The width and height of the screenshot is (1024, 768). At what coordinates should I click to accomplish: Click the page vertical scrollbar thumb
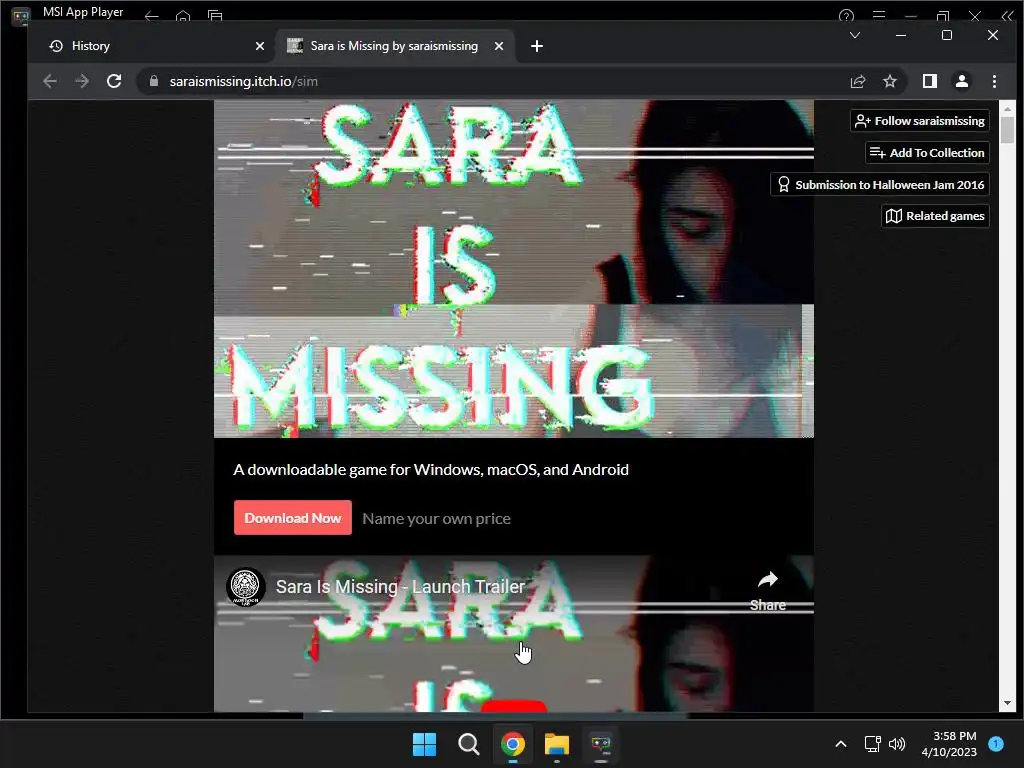click(x=1007, y=129)
